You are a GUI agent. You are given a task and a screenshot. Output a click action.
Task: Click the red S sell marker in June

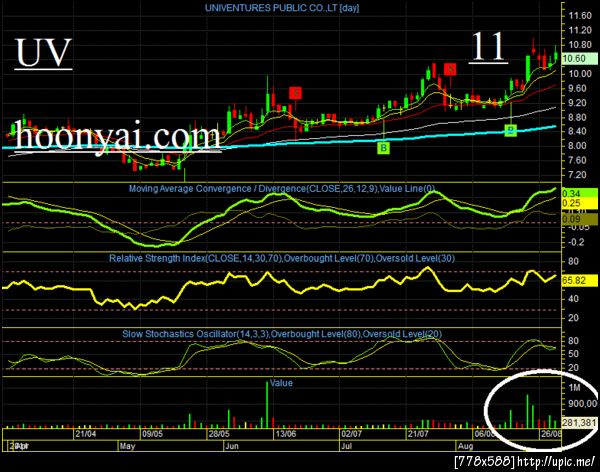[295, 93]
